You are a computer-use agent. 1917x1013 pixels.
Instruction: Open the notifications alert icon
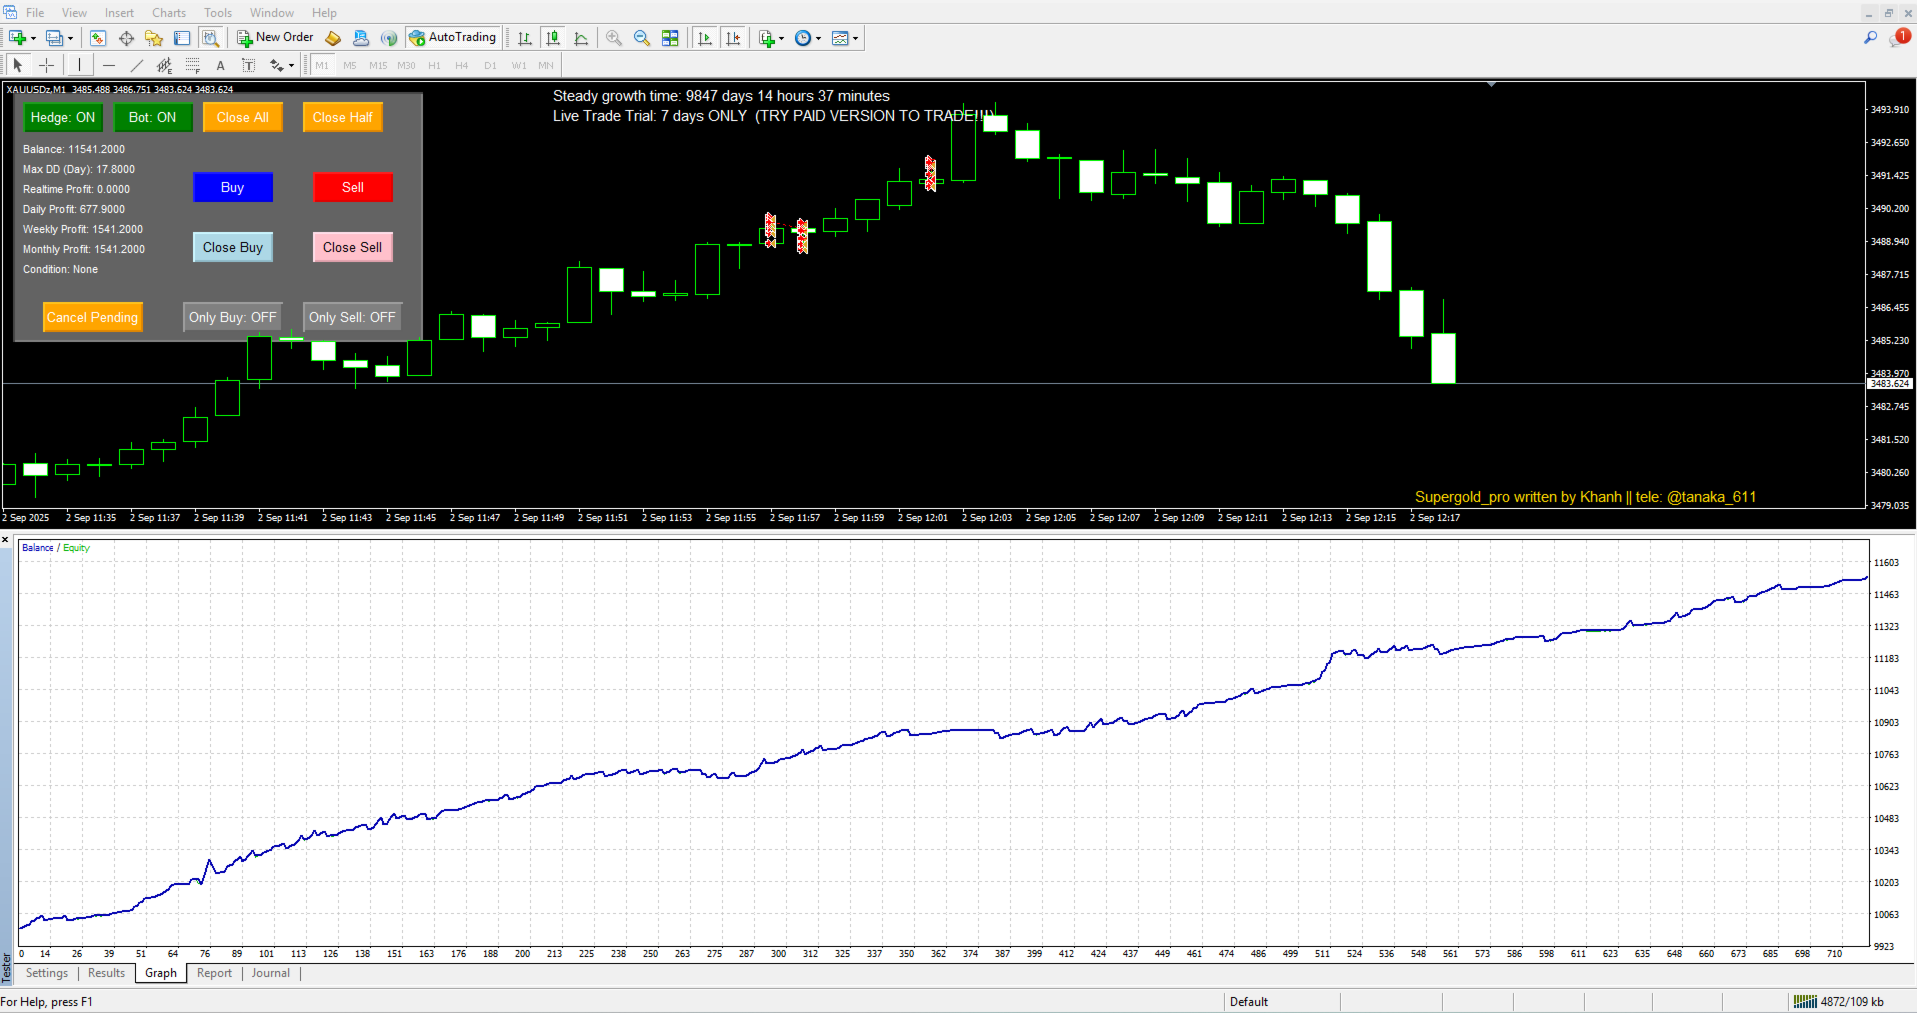coord(1899,38)
